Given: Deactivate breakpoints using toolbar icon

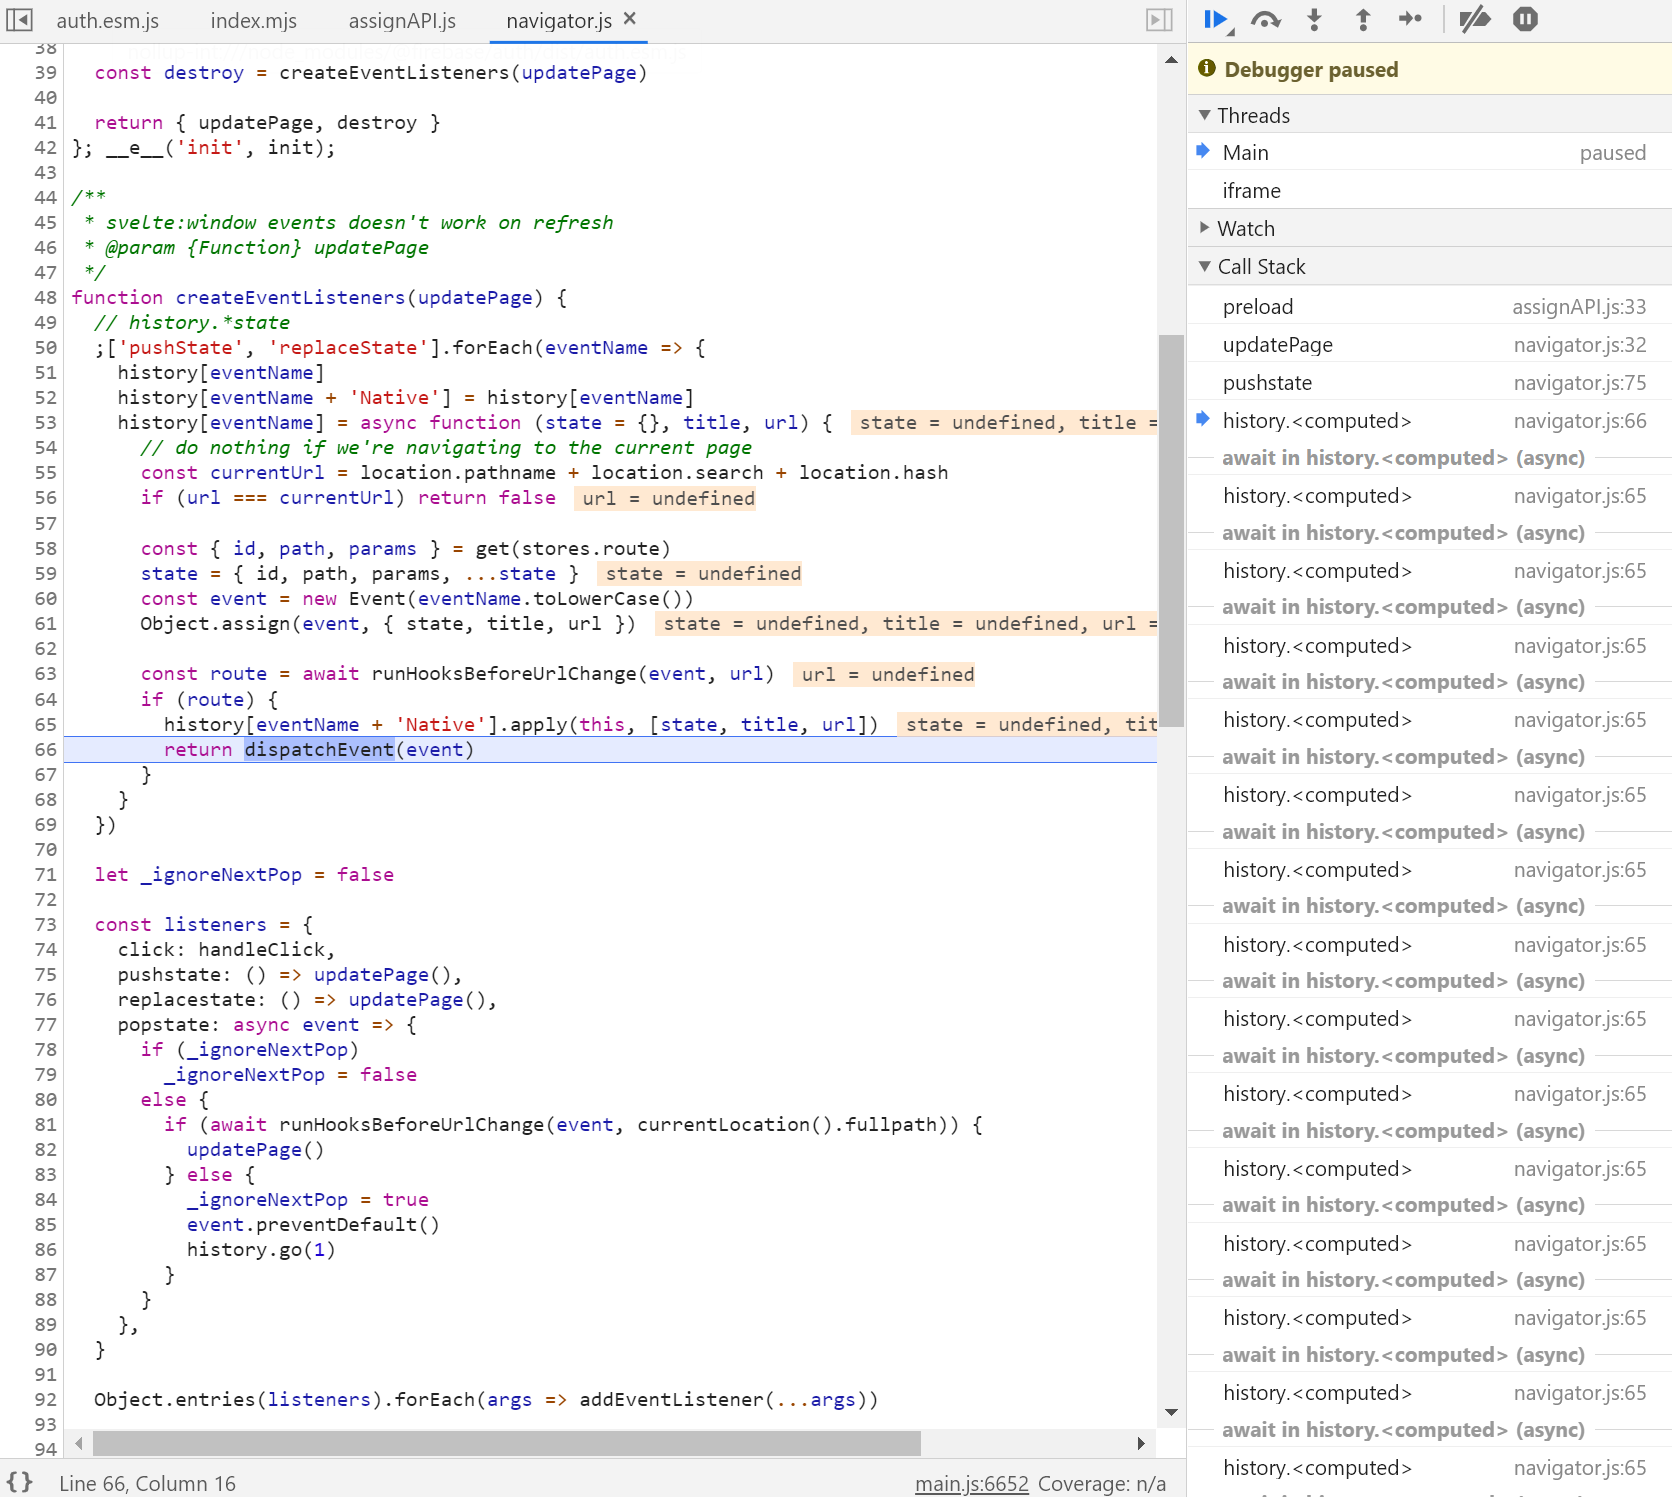Looking at the screenshot, I should [x=1474, y=20].
